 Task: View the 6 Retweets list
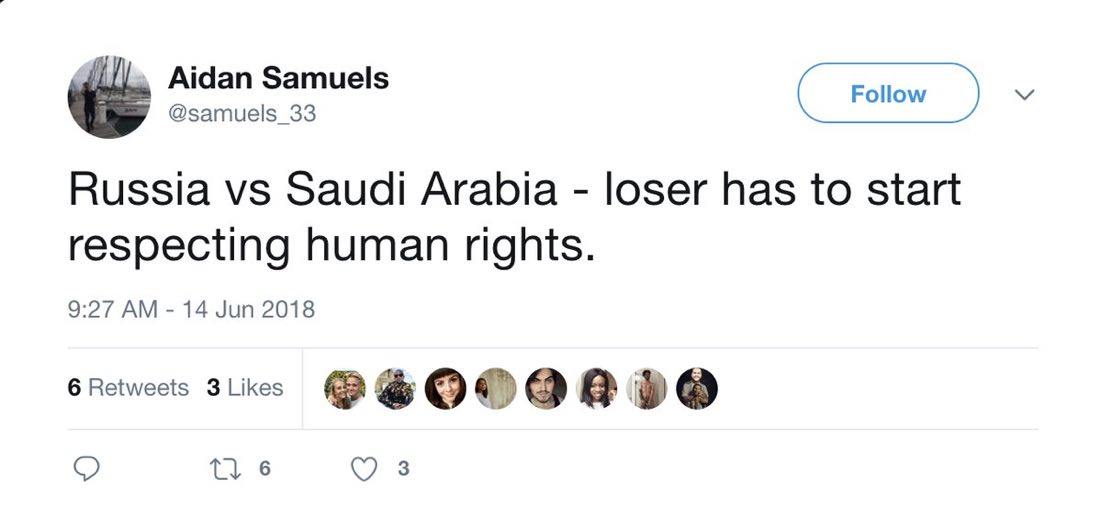pyautogui.click(x=128, y=388)
